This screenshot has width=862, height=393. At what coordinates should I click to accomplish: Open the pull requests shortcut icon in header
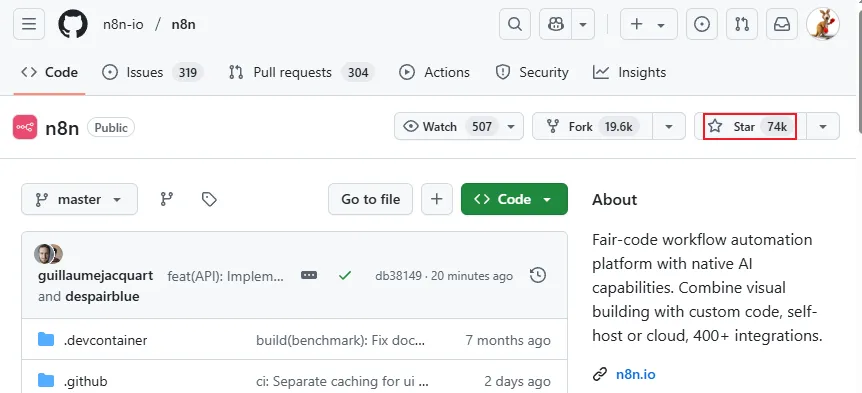(x=742, y=24)
